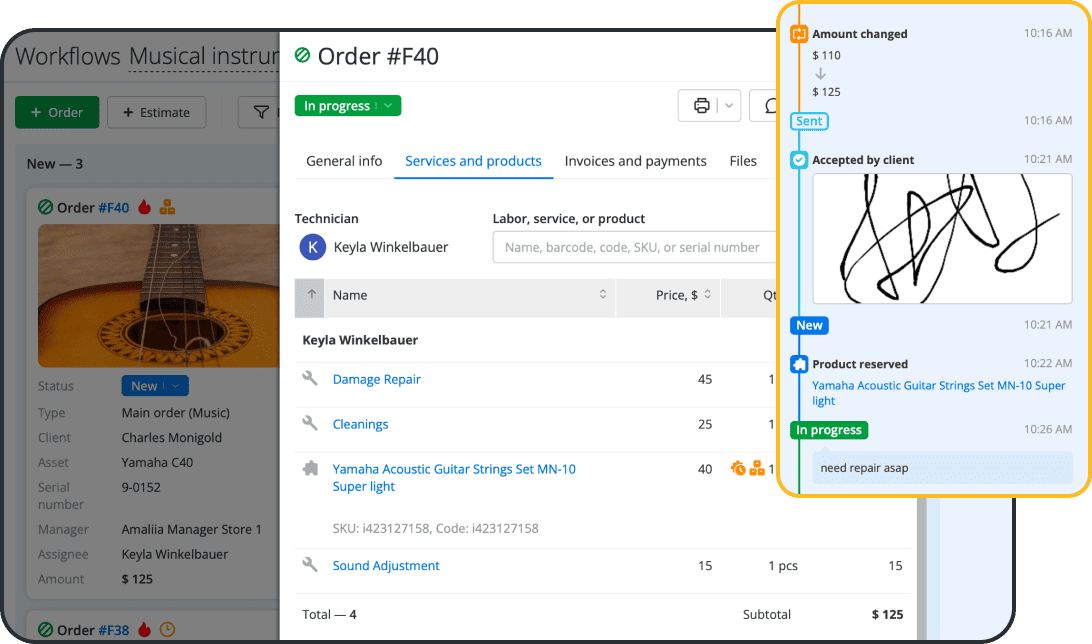The height and width of the screenshot is (644, 1092).
Task: Click the labor, service, or product search field
Action: click(634, 247)
